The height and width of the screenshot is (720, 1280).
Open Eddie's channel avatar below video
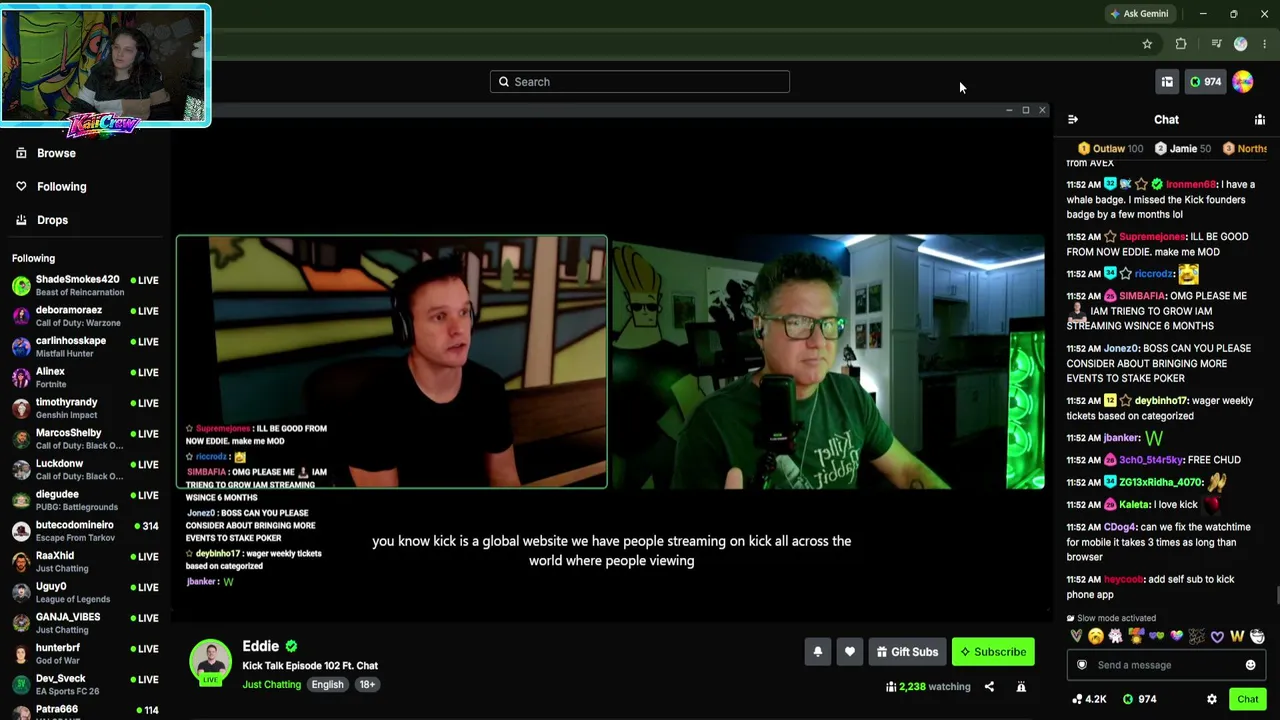[x=210, y=662]
